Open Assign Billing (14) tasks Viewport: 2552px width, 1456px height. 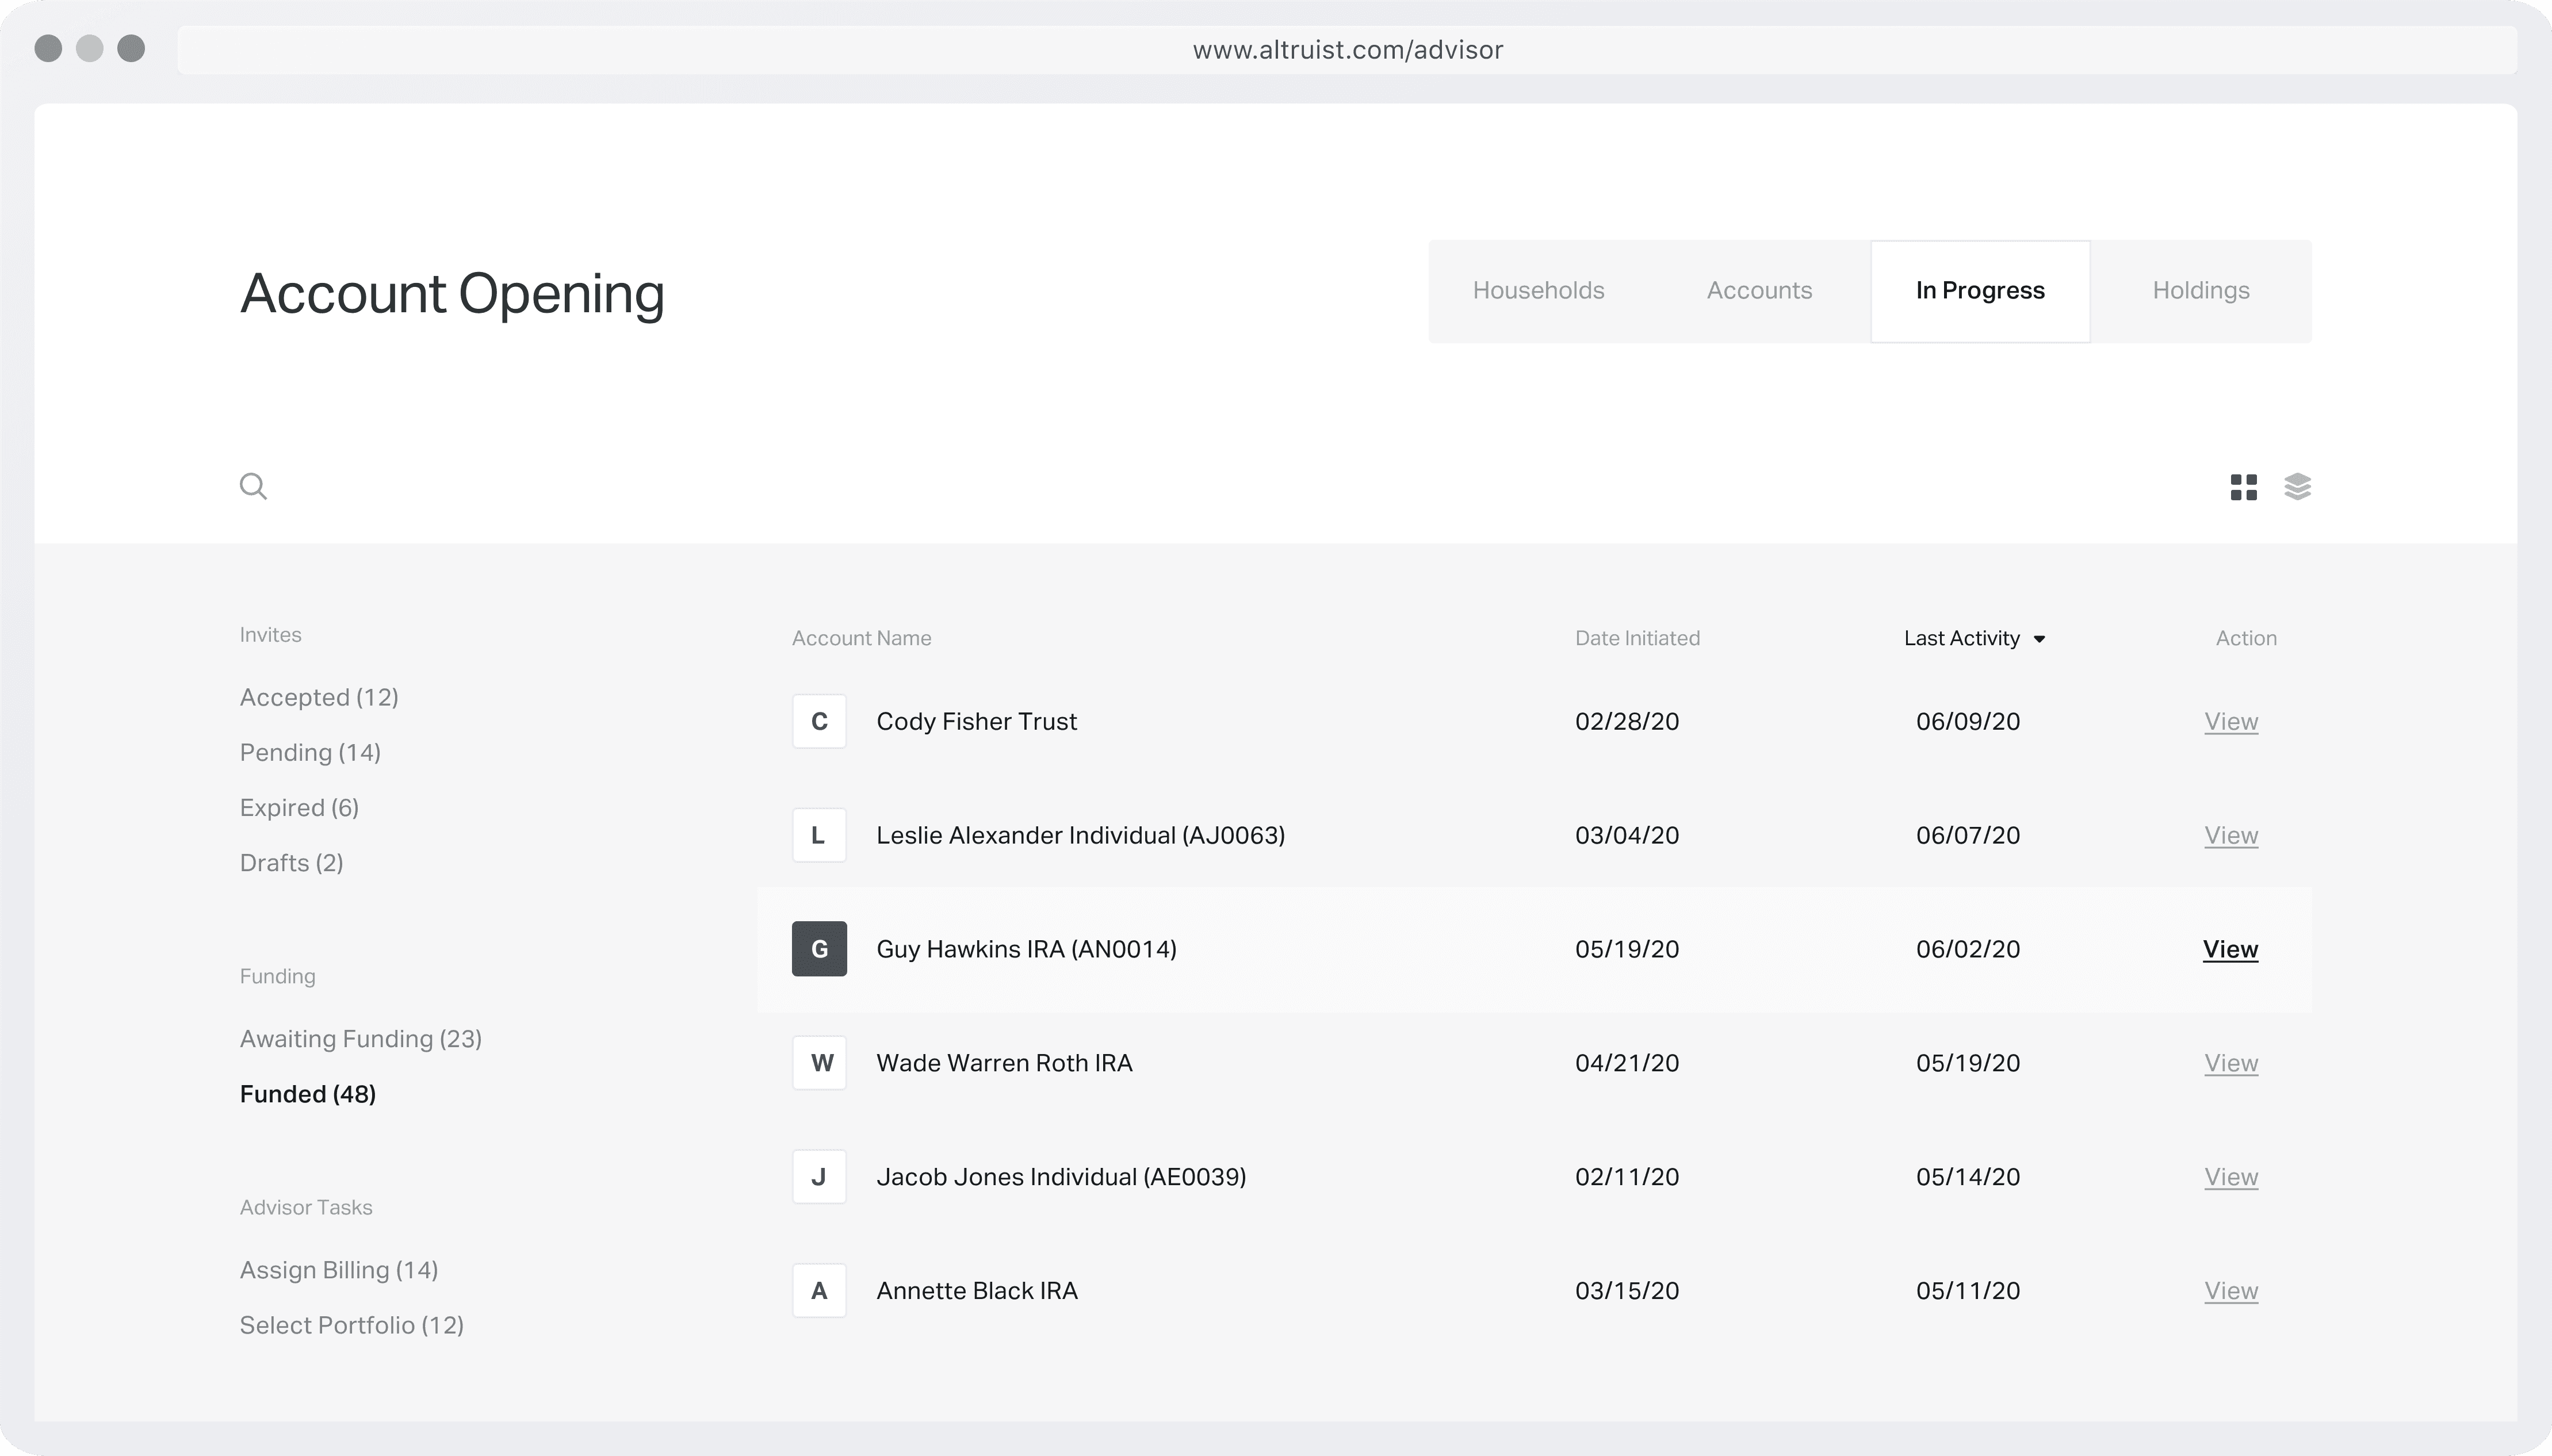coord(338,1270)
